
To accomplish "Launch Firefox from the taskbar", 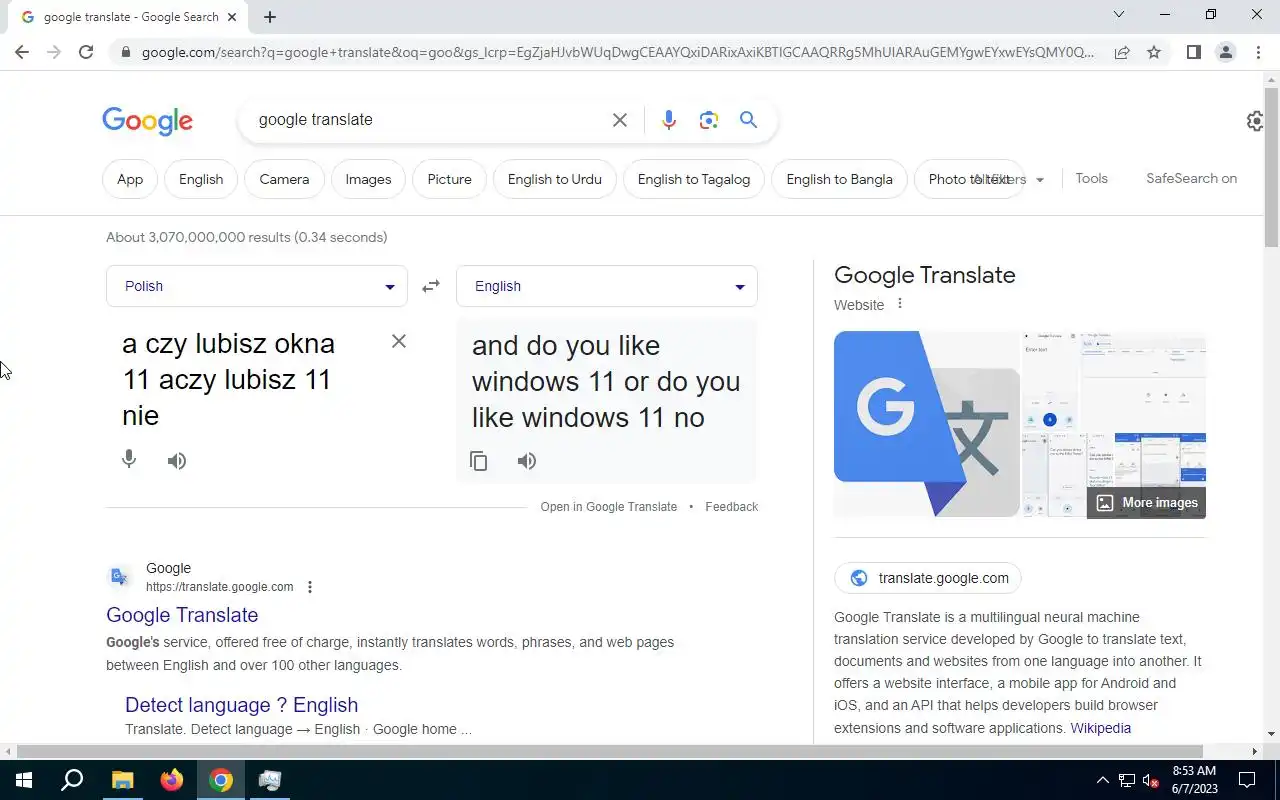I will pyautogui.click(x=172, y=780).
